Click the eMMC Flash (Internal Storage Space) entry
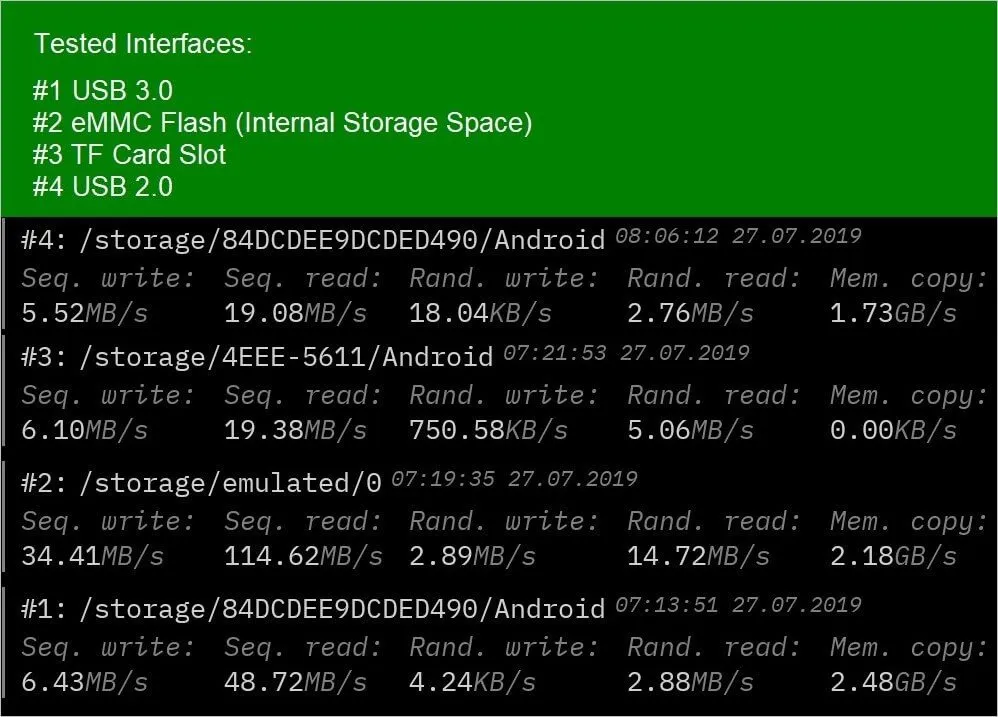This screenshot has height=717, width=998. click(x=282, y=123)
